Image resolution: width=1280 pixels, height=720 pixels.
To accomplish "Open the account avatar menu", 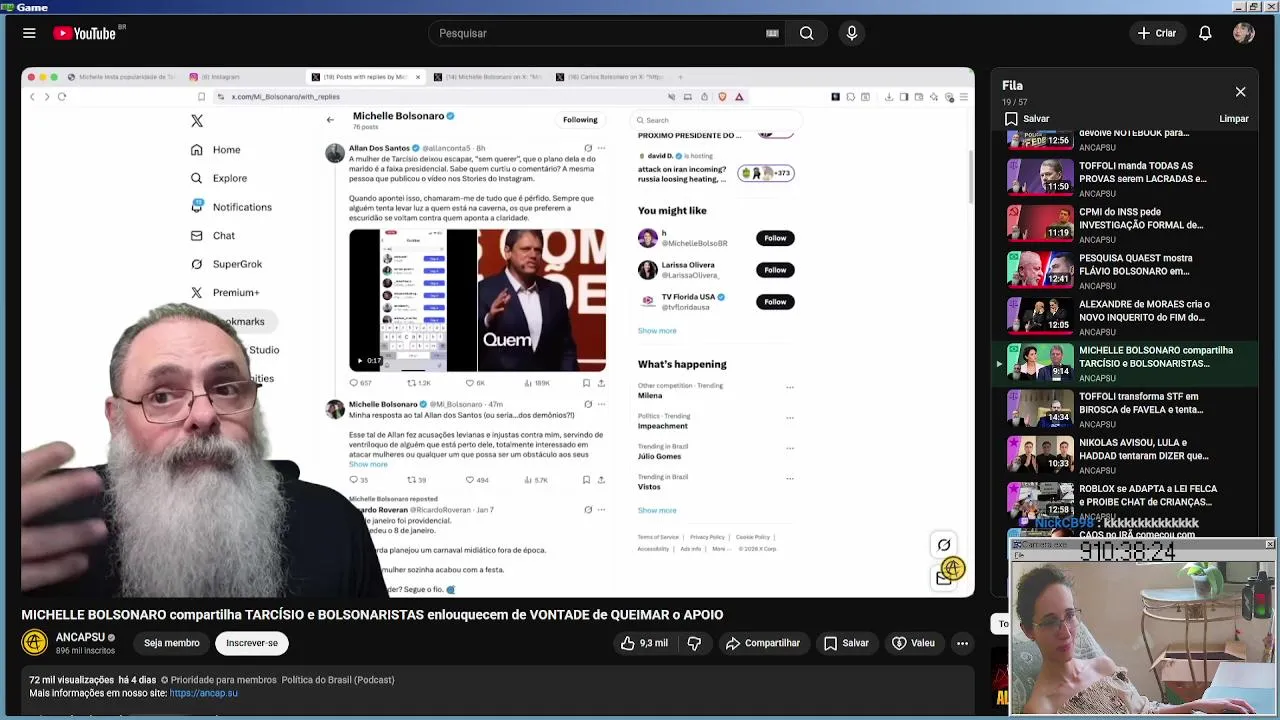I will click(1244, 33).
